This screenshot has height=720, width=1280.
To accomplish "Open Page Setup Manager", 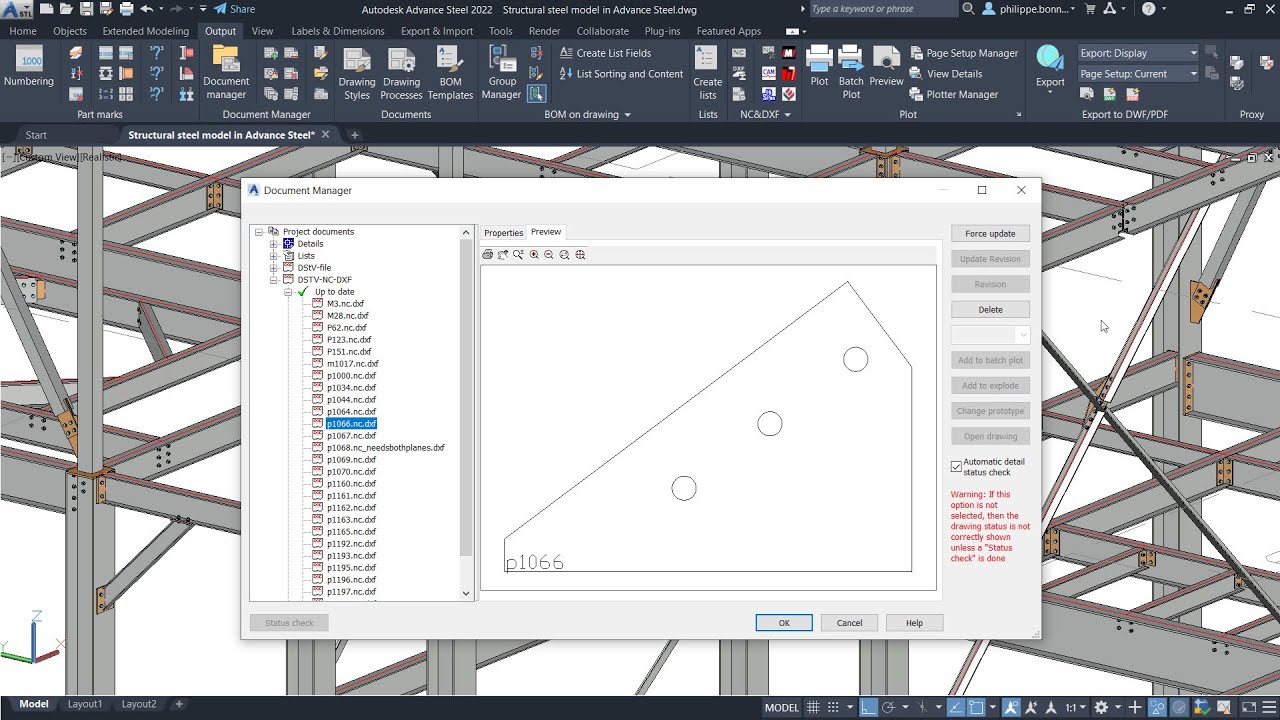I will 964,53.
